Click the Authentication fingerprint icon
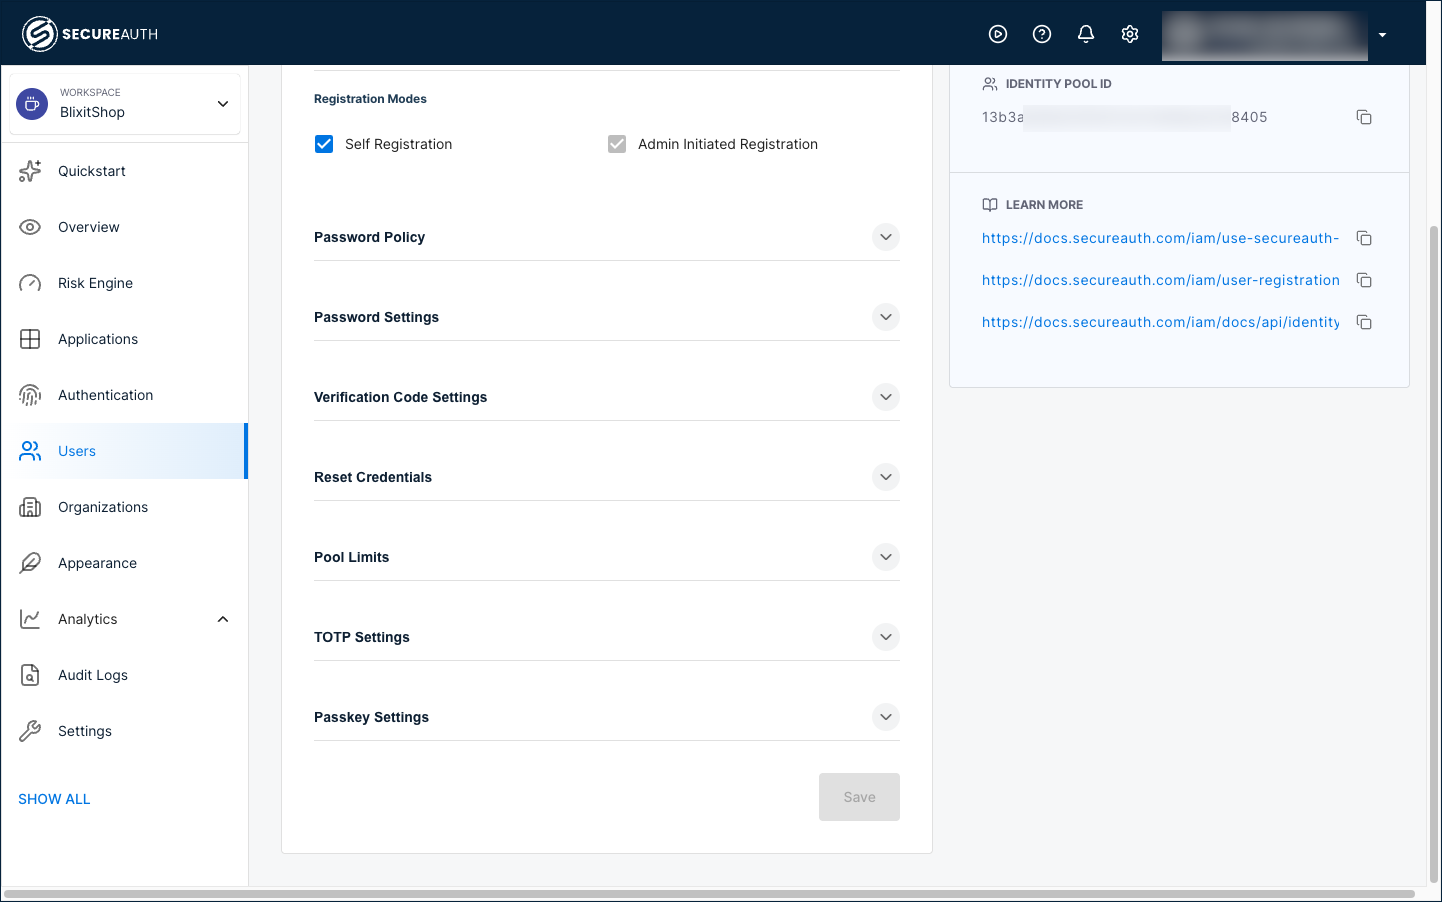1442x902 pixels. [30, 395]
